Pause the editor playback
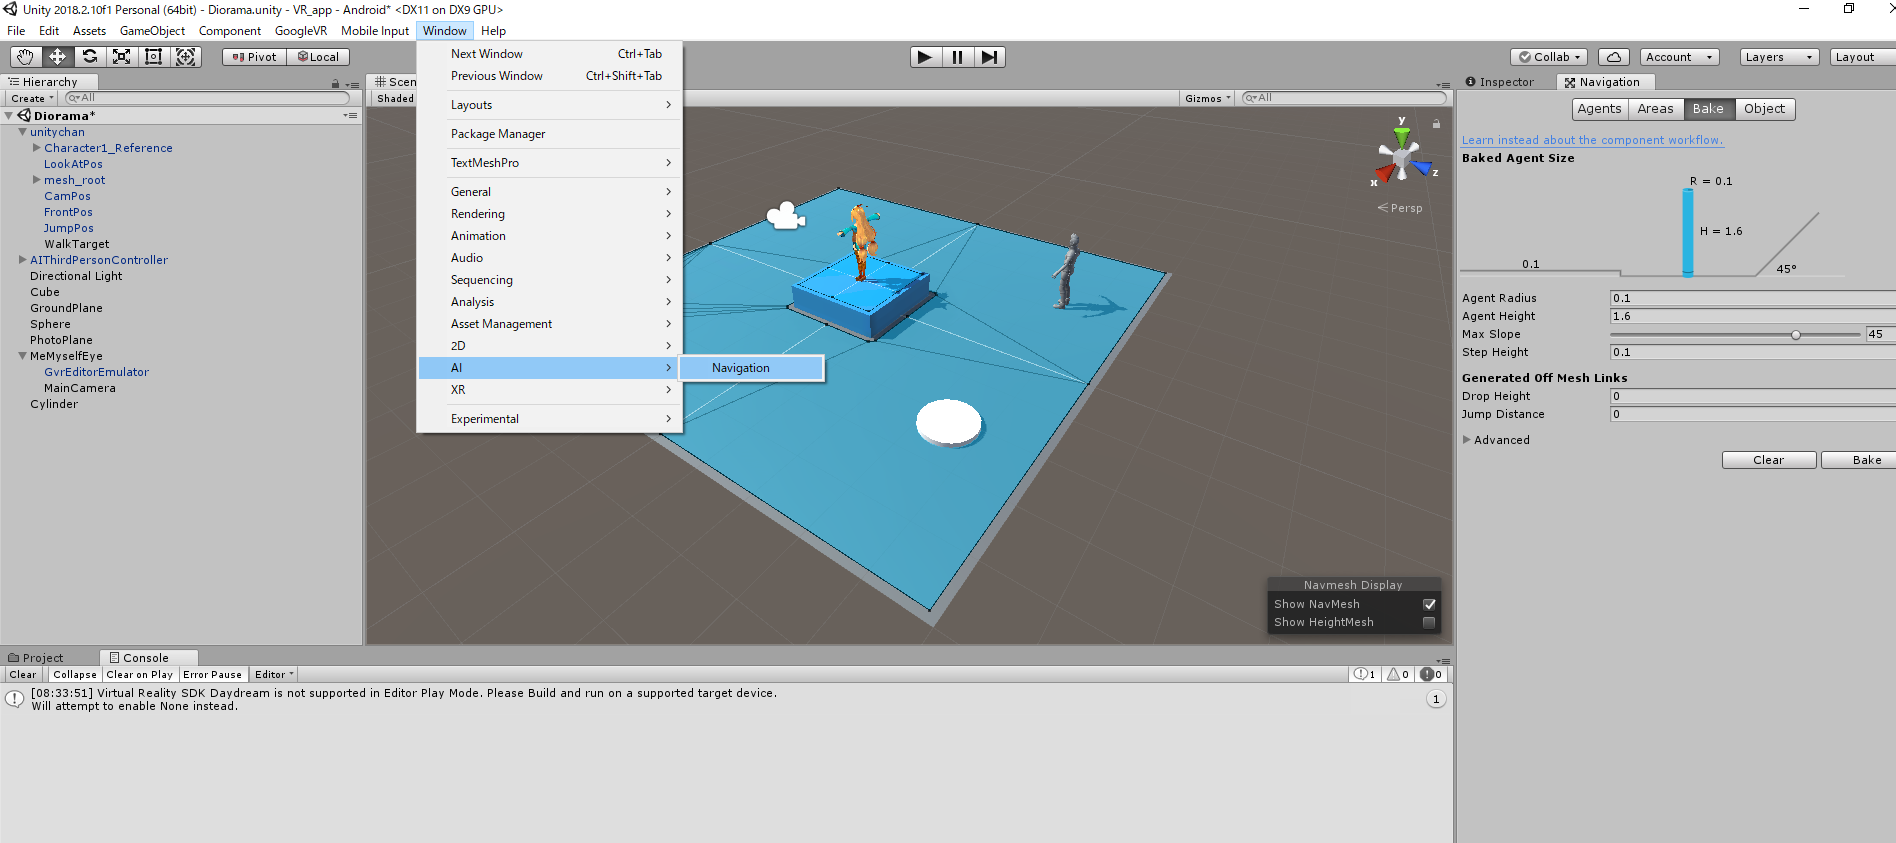The image size is (1896, 843). coord(957,57)
